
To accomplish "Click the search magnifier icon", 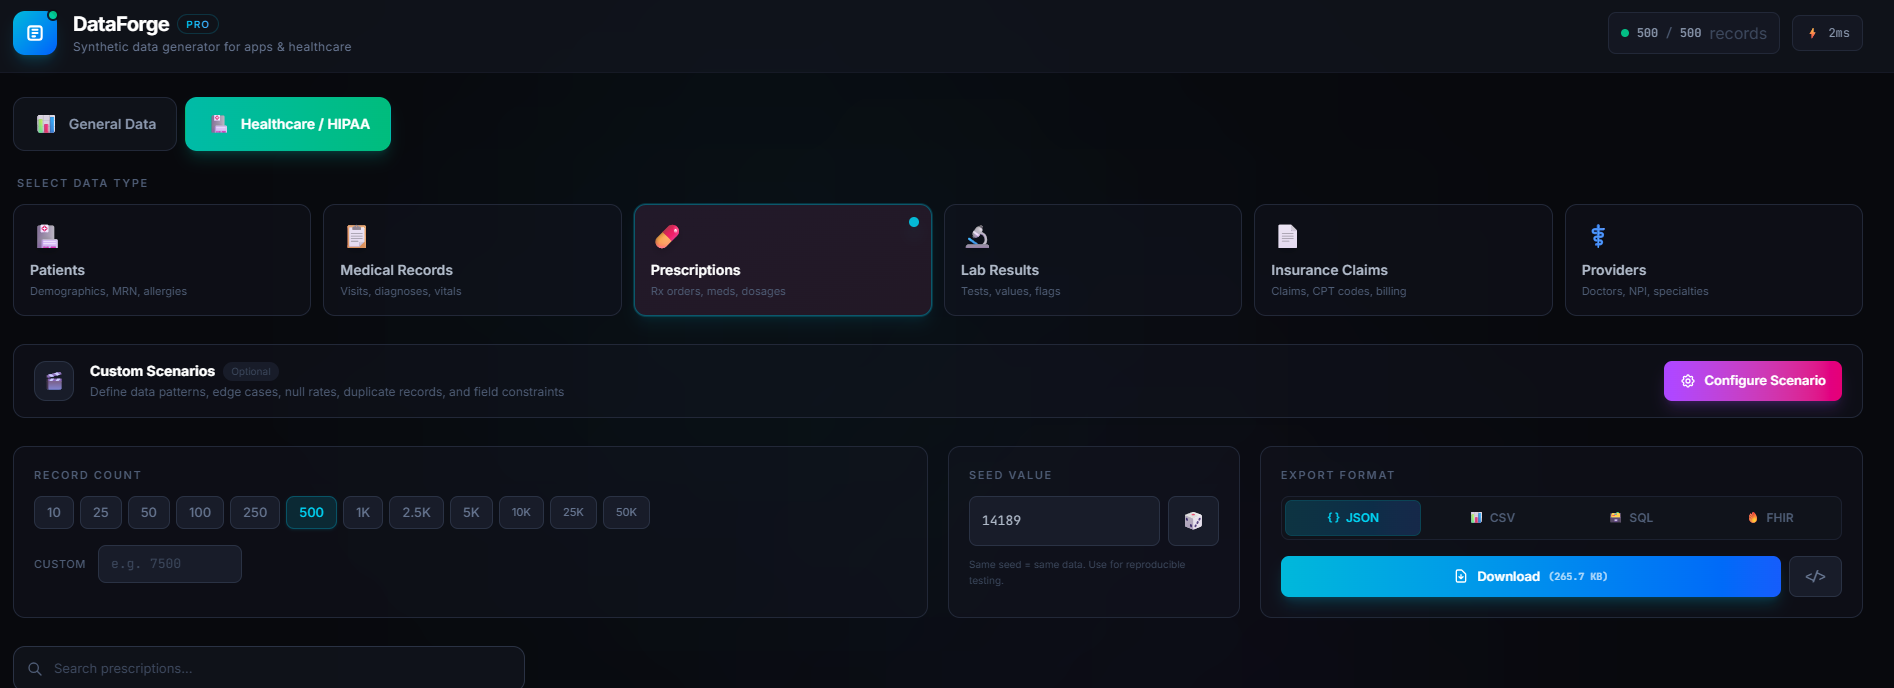I will pos(35,669).
